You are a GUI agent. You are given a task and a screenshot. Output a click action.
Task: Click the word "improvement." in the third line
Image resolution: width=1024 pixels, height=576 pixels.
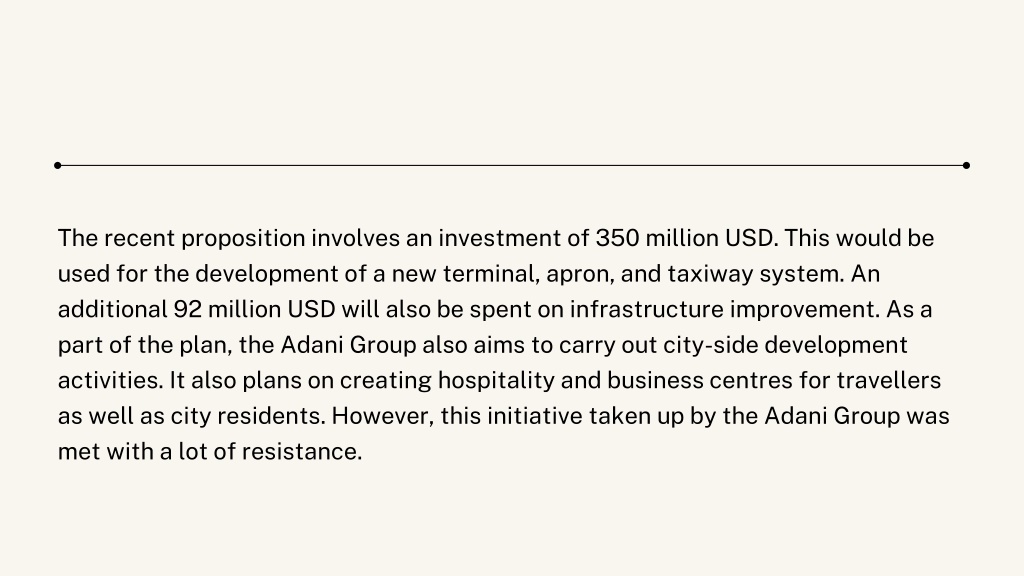click(805, 311)
